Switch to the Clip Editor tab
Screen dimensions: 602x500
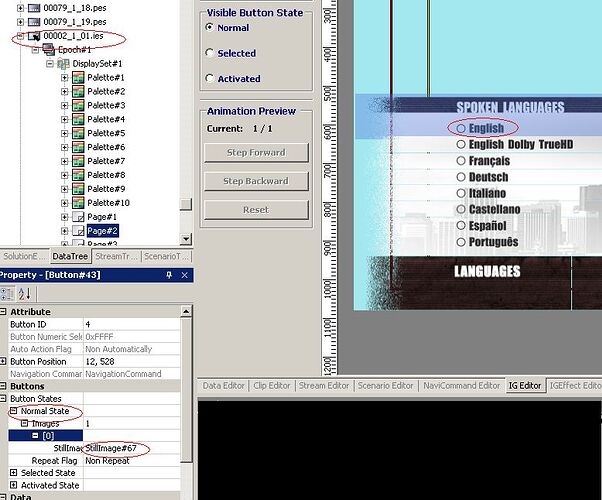pos(272,386)
